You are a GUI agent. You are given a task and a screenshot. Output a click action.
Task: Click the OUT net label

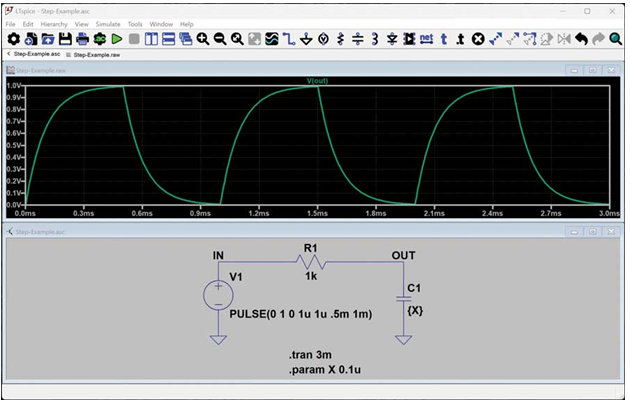(x=403, y=256)
